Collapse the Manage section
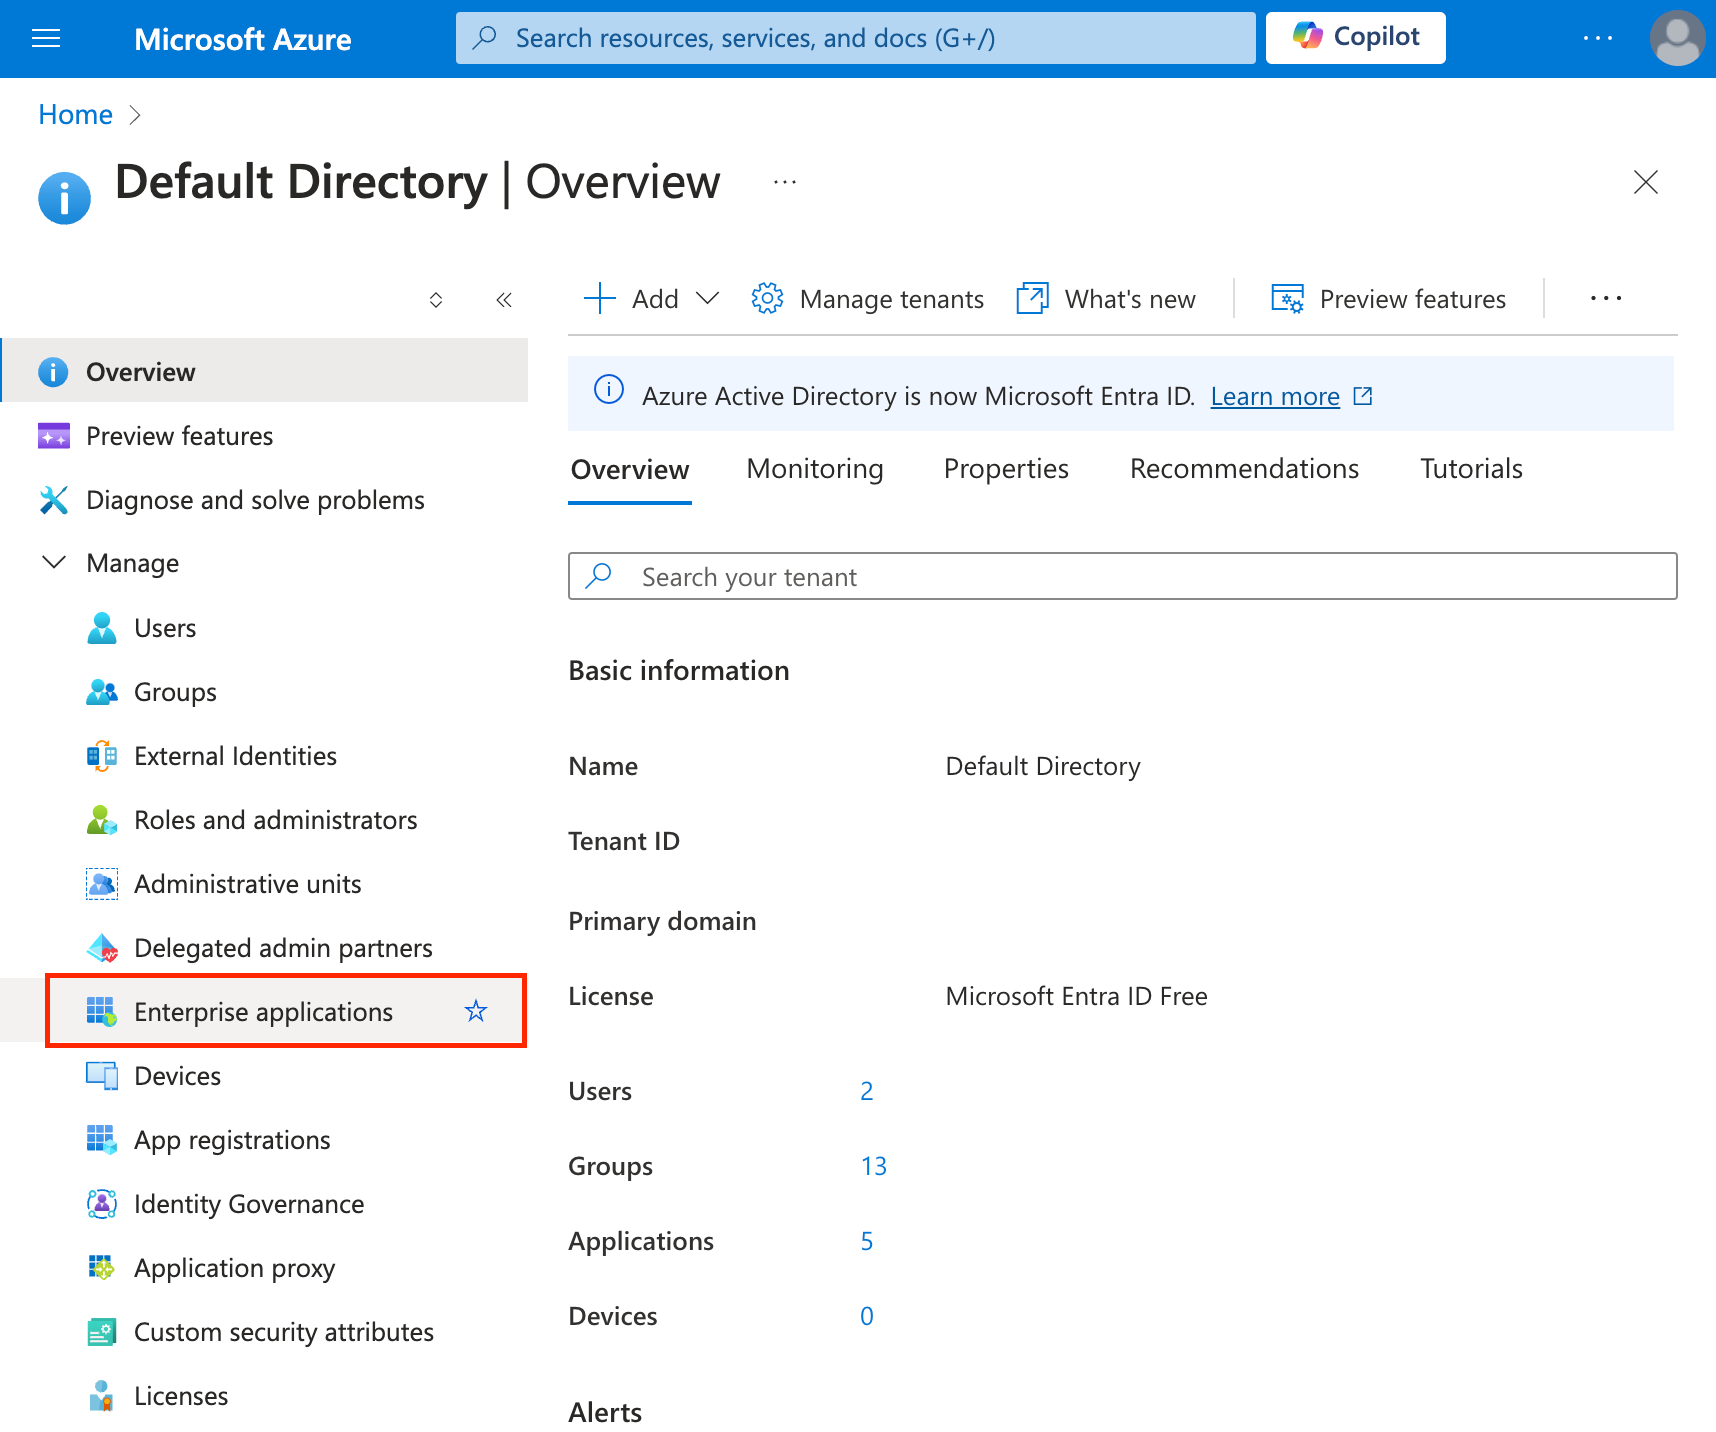Screen dimensions: 1716x1432 (54, 562)
